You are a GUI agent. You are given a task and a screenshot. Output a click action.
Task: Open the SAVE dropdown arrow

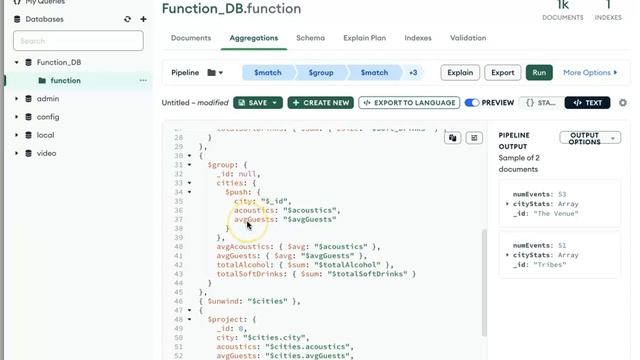[x=275, y=103]
